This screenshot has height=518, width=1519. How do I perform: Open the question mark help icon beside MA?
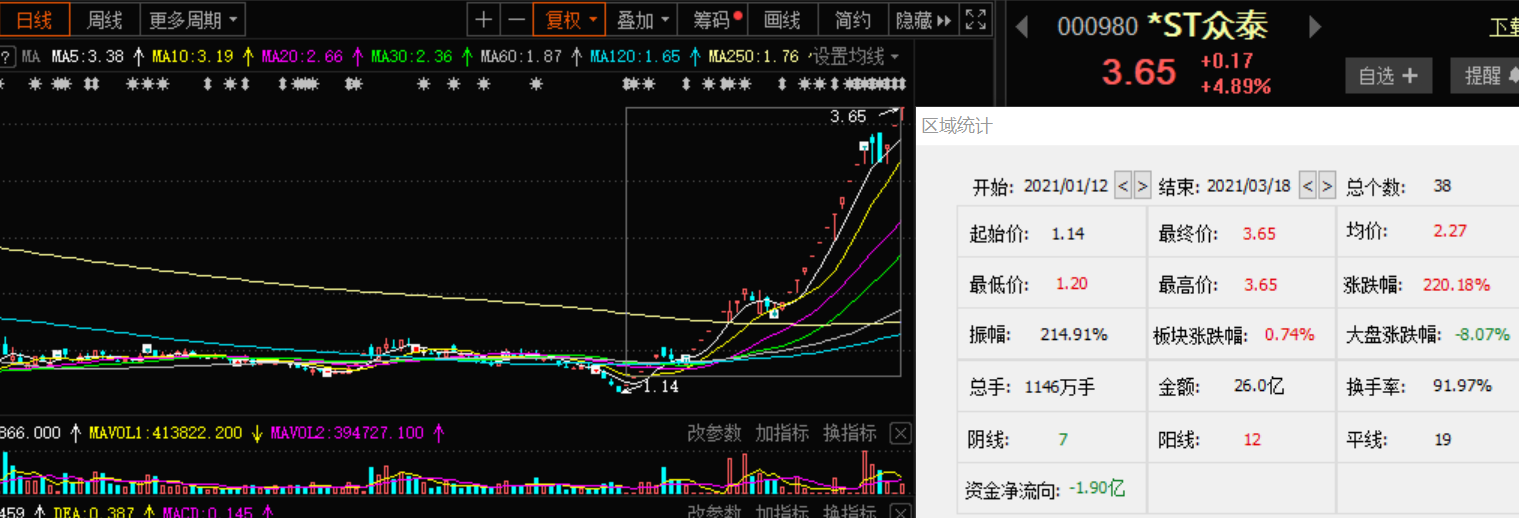point(7,57)
